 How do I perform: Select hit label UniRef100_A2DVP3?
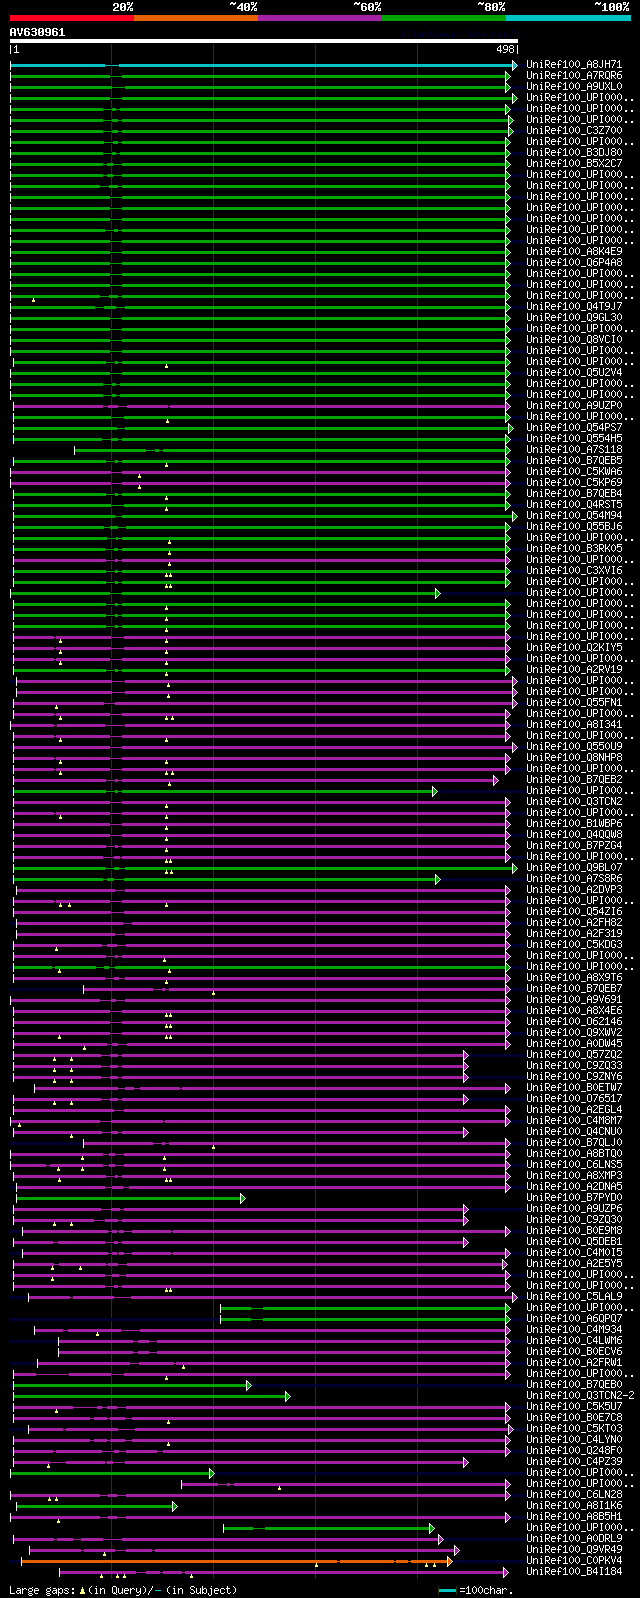click(x=574, y=890)
